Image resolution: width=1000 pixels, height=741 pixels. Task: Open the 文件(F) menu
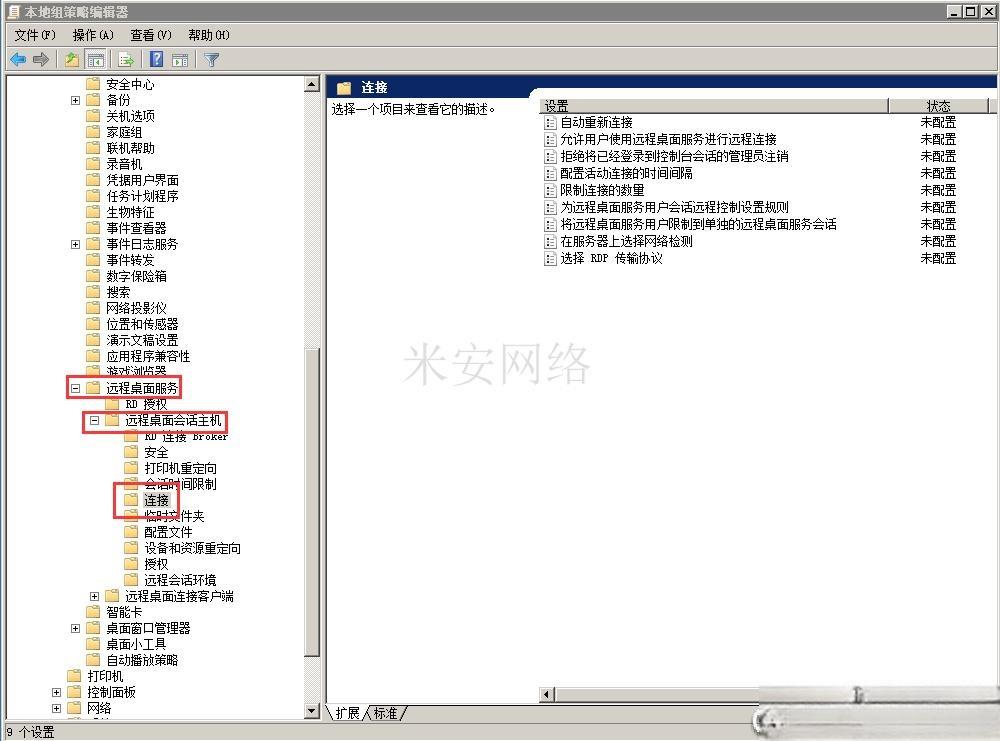point(35,35)
